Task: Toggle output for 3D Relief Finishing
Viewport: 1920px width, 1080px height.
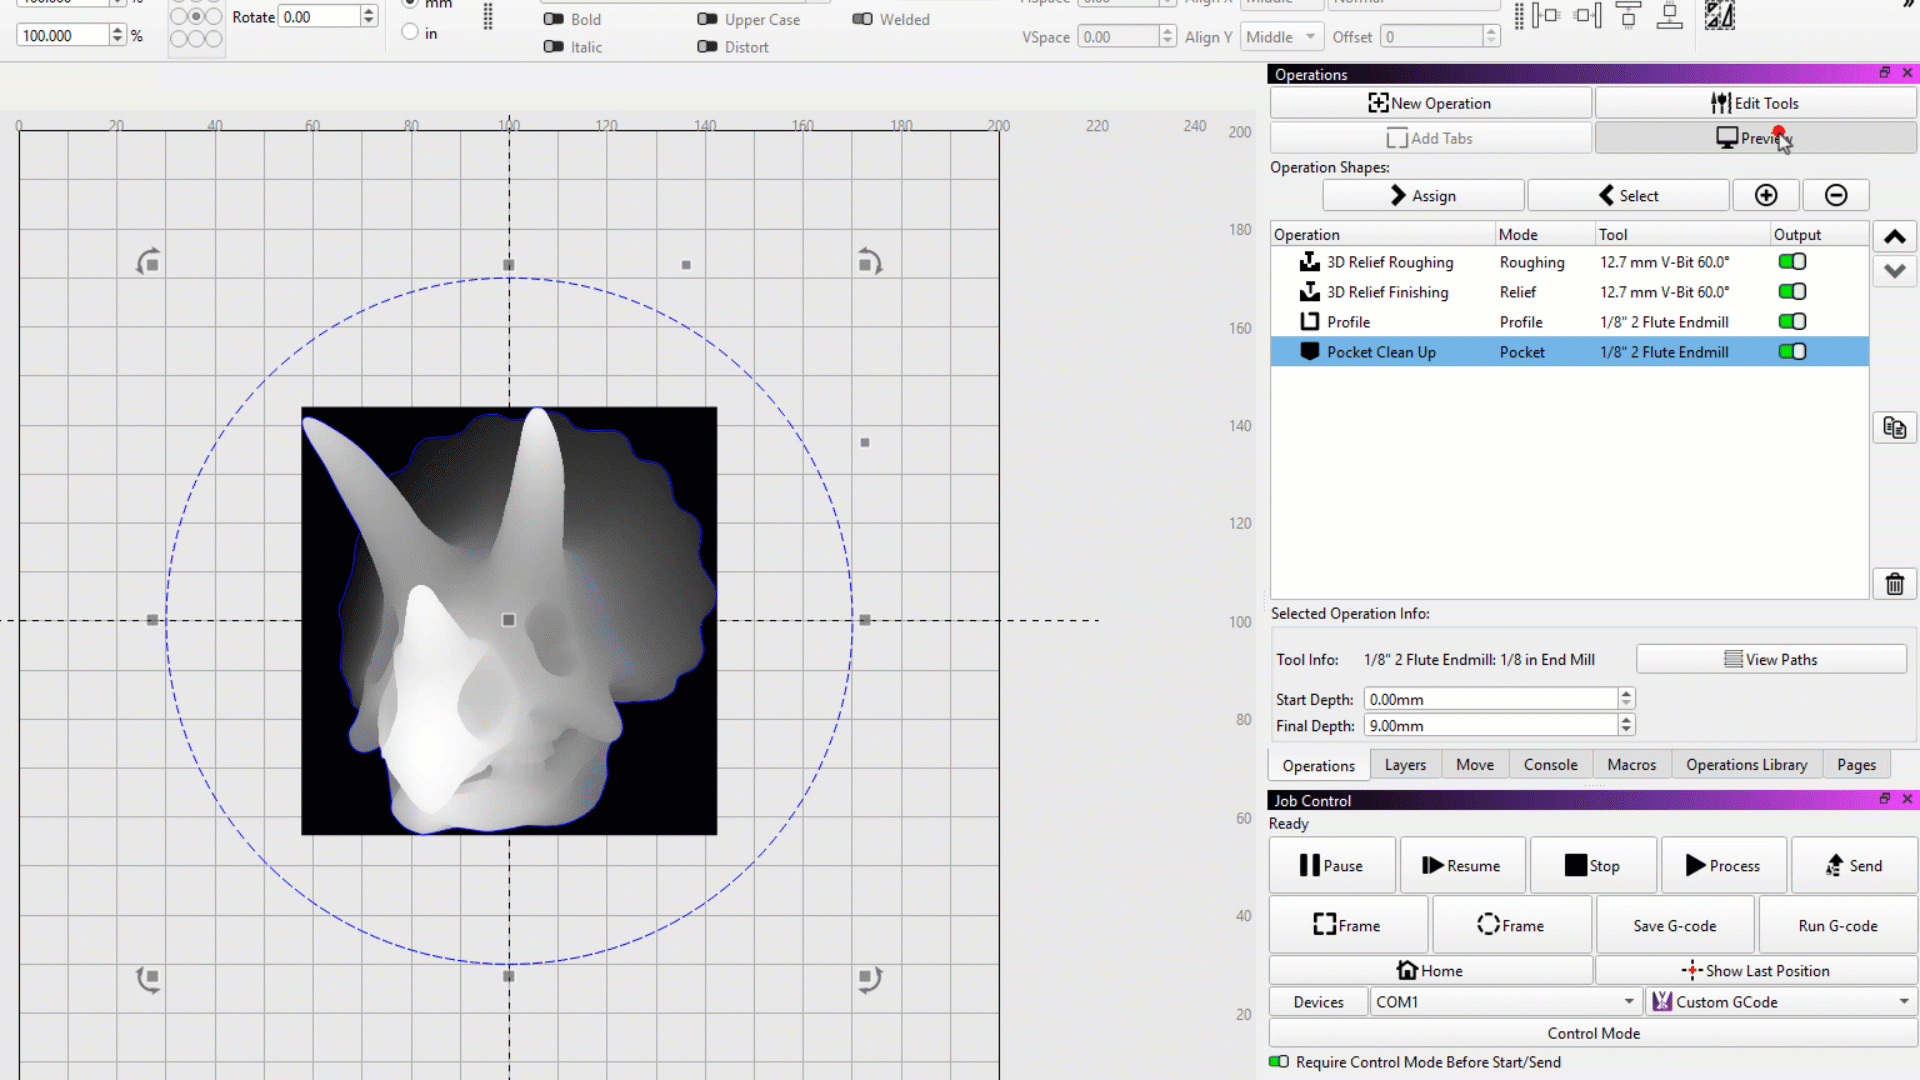Action: pyautogui.click(x=1792, y=292)
